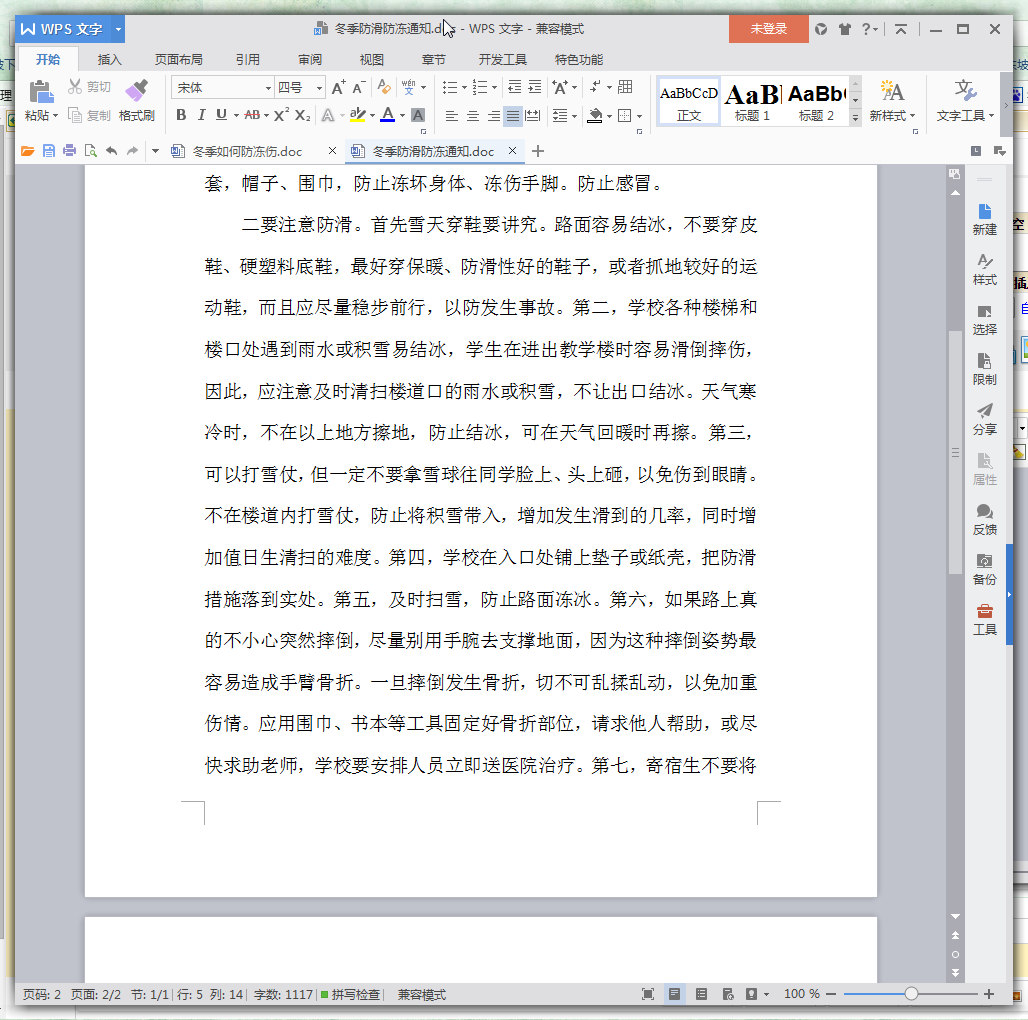The width and height of the screenshot is (1028, 1020).
Task: Expand the line spacing dropdown
Action: click(574, 117)
